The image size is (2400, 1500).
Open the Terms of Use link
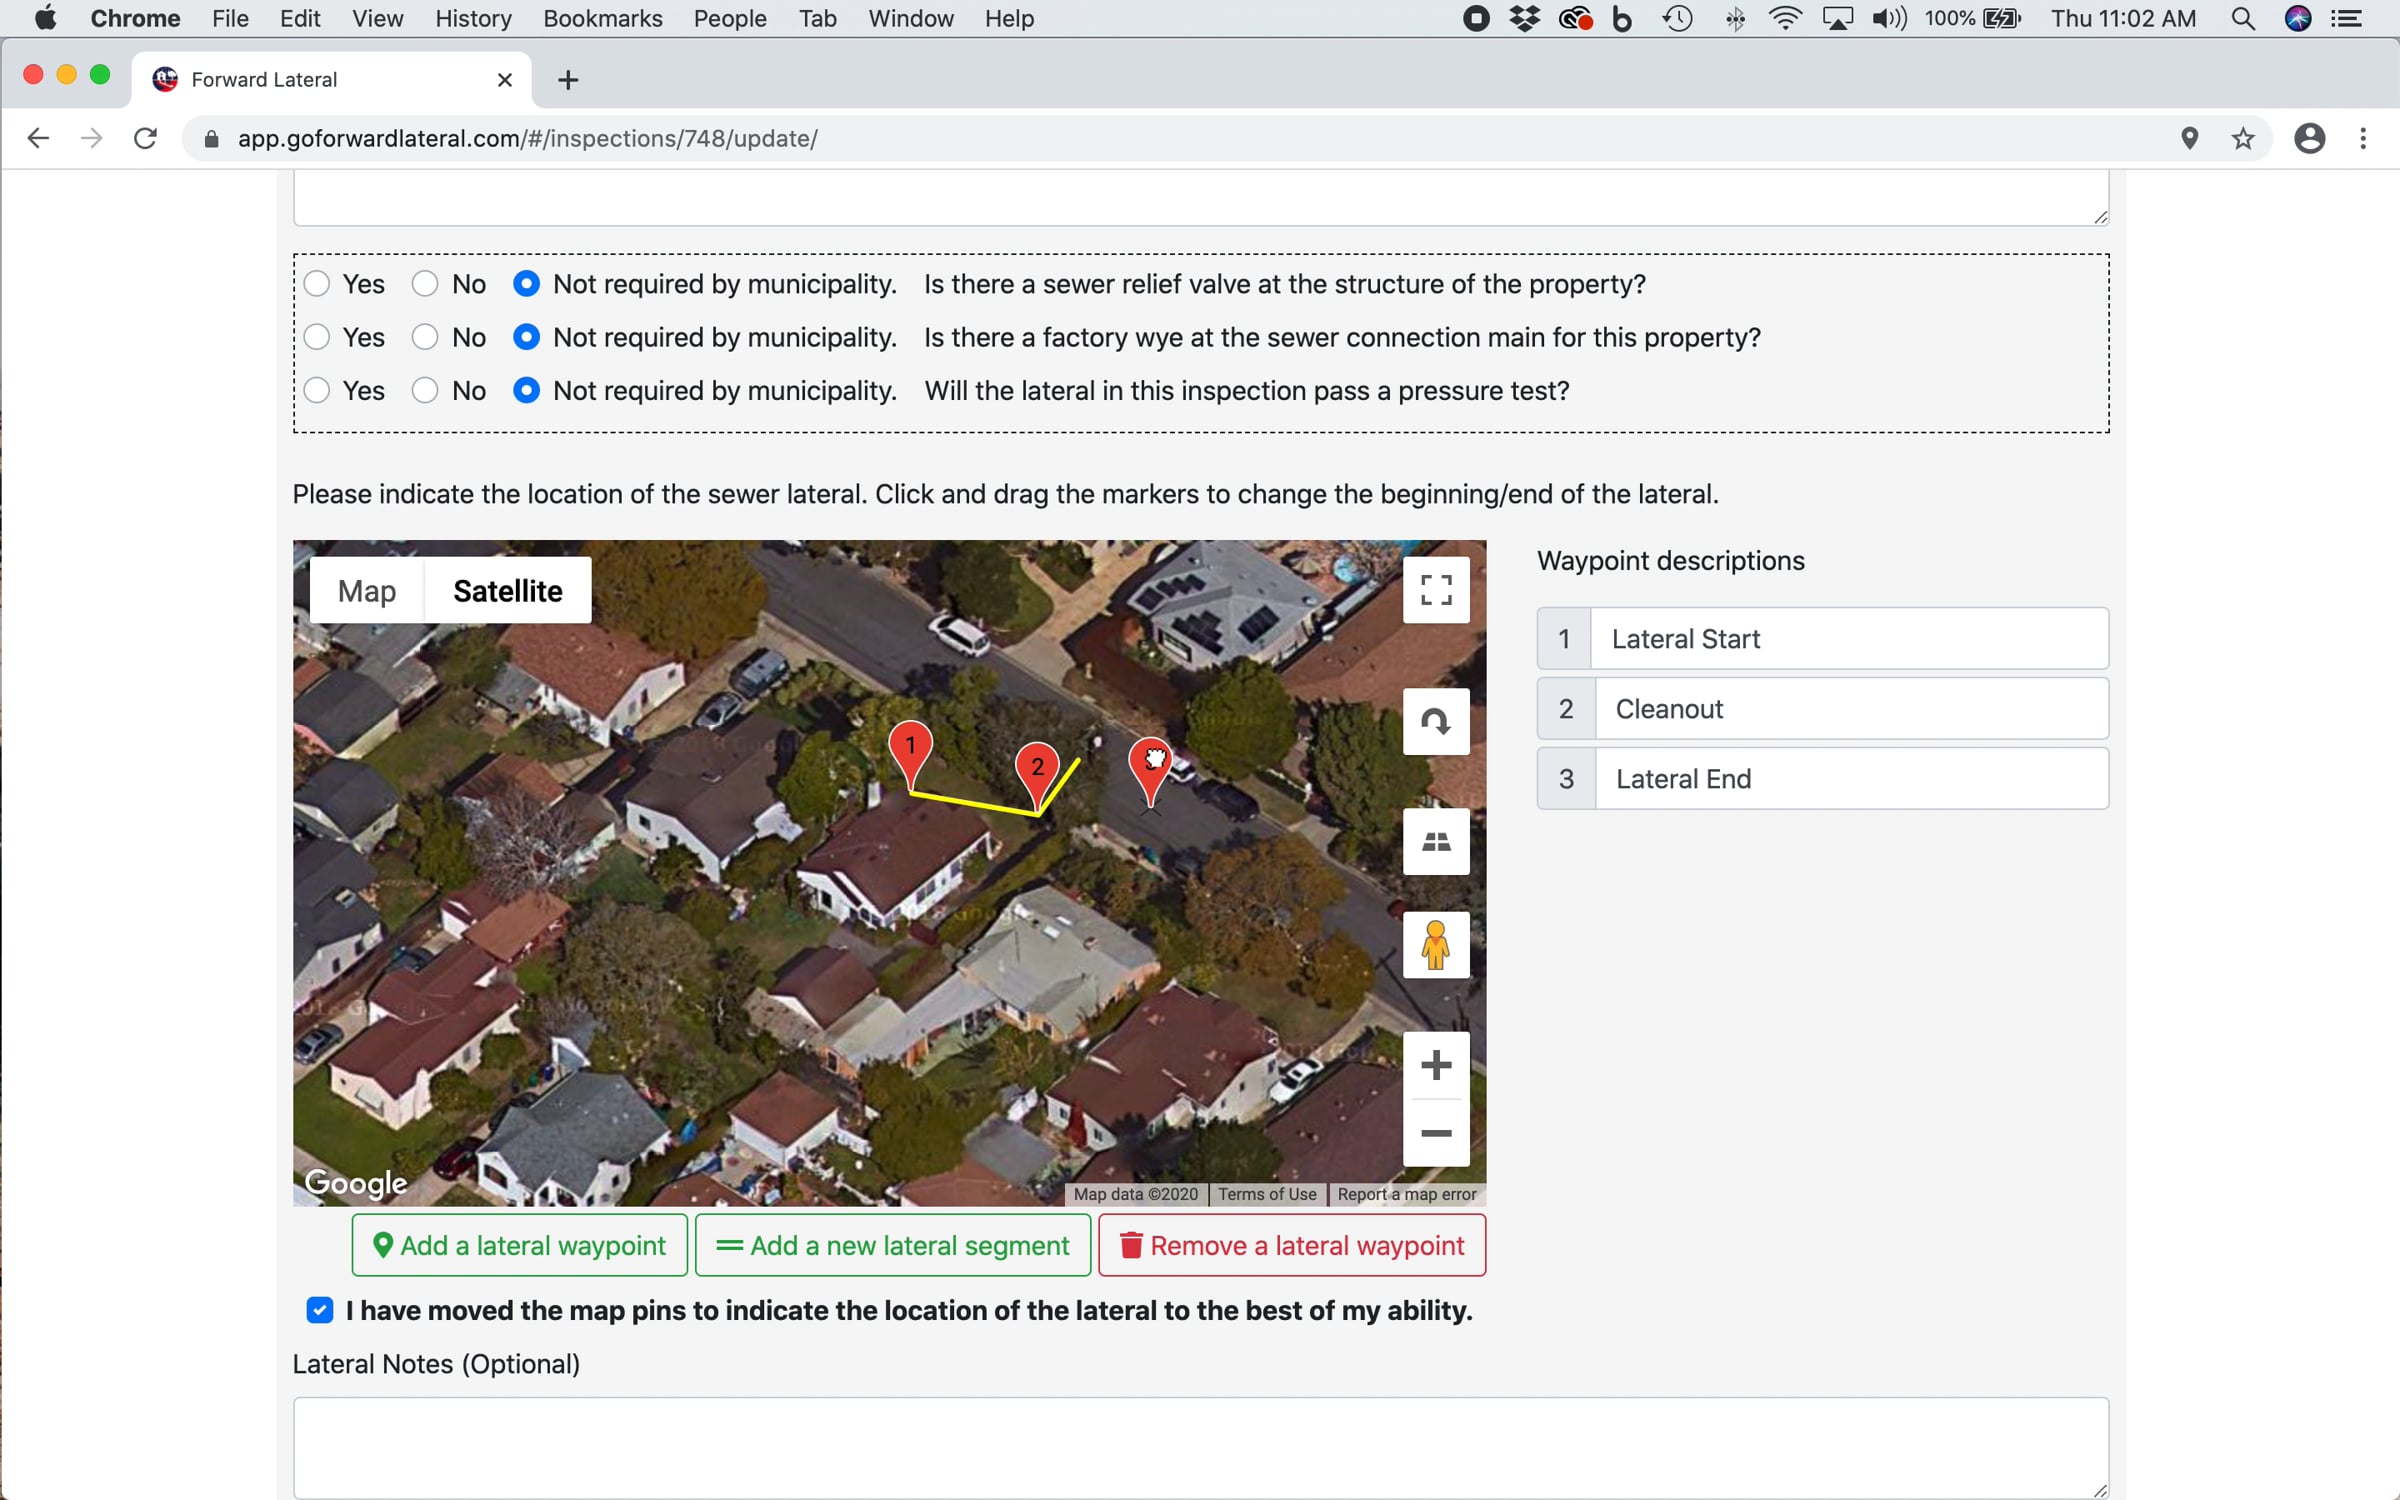(x=1267, y=1194)
